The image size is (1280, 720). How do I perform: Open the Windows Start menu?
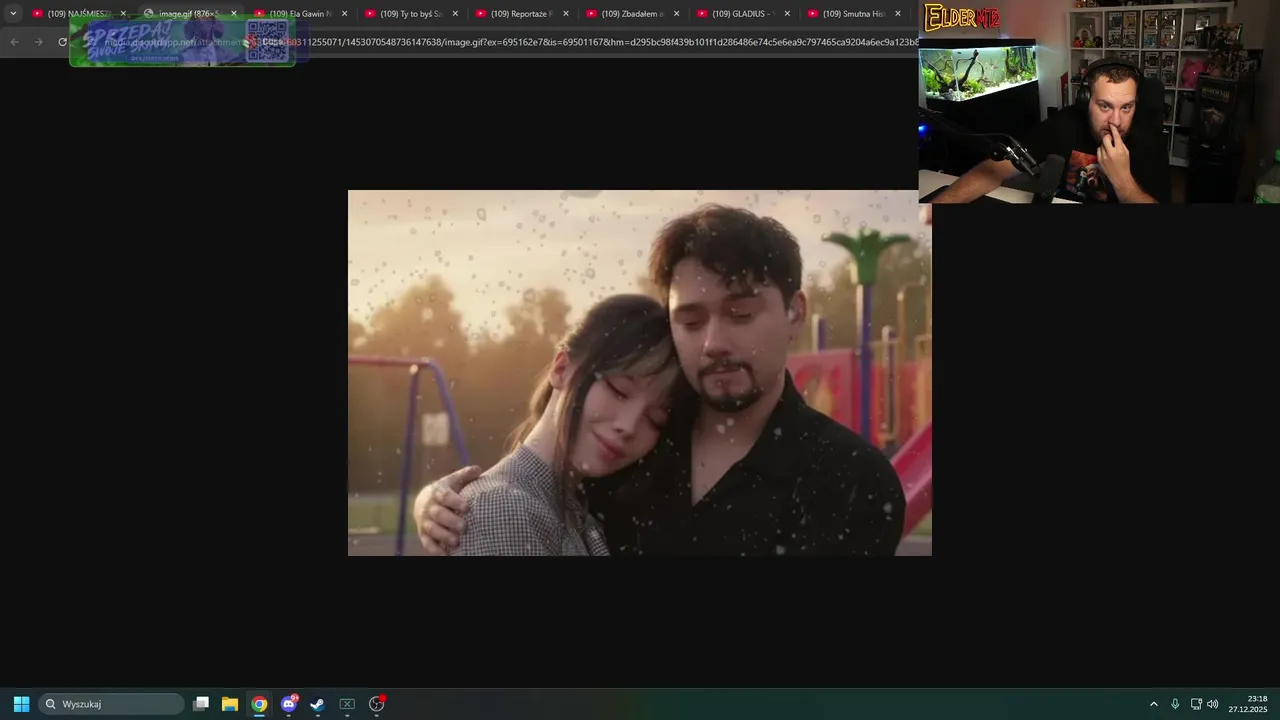tap(21, 704)
